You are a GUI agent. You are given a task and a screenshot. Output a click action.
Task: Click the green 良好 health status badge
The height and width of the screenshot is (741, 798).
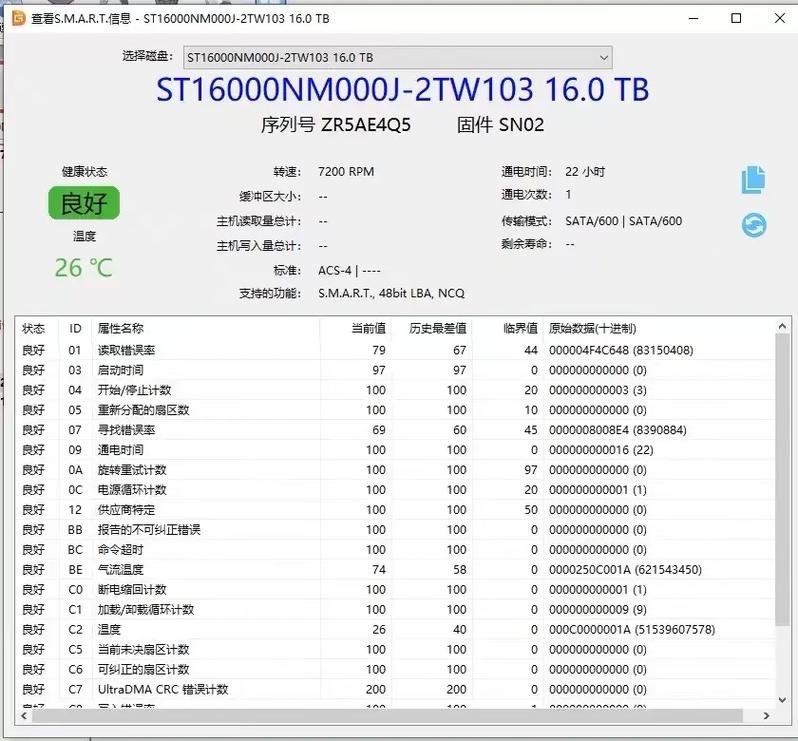point(84,203)
